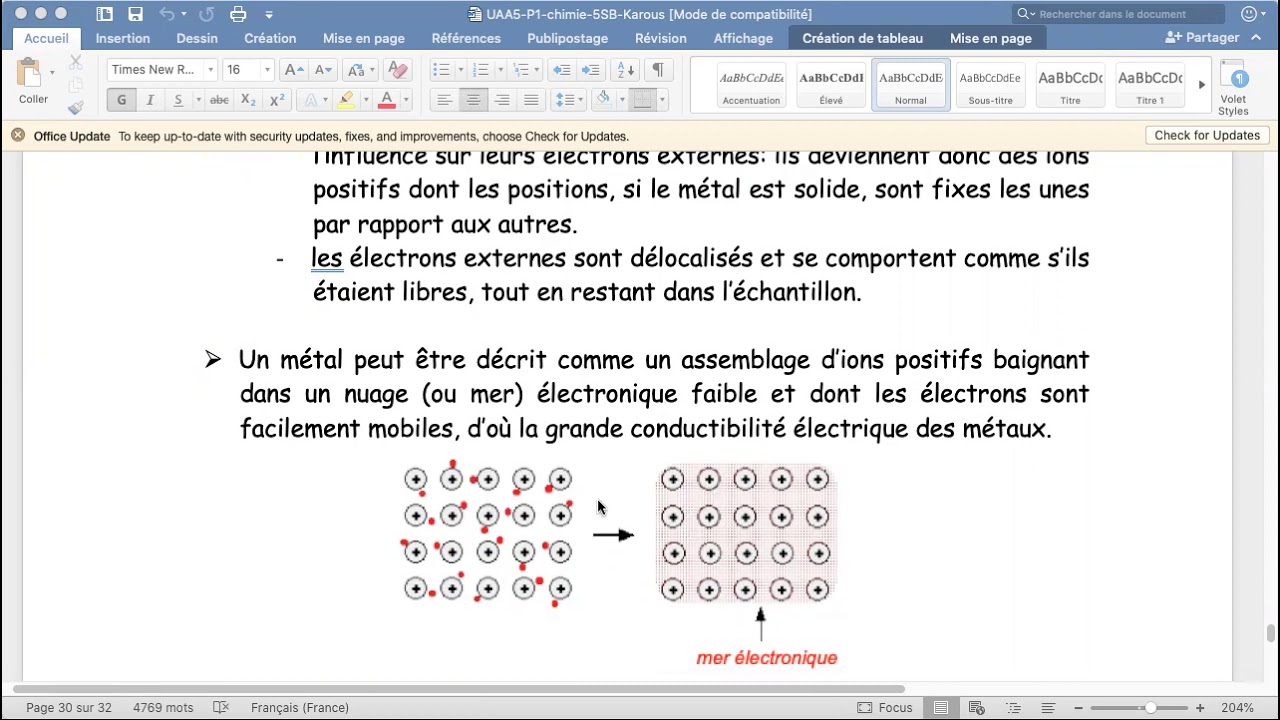The image size is (1280, 720).
Task: Print the document using printer icon
Action: [238, 14]
